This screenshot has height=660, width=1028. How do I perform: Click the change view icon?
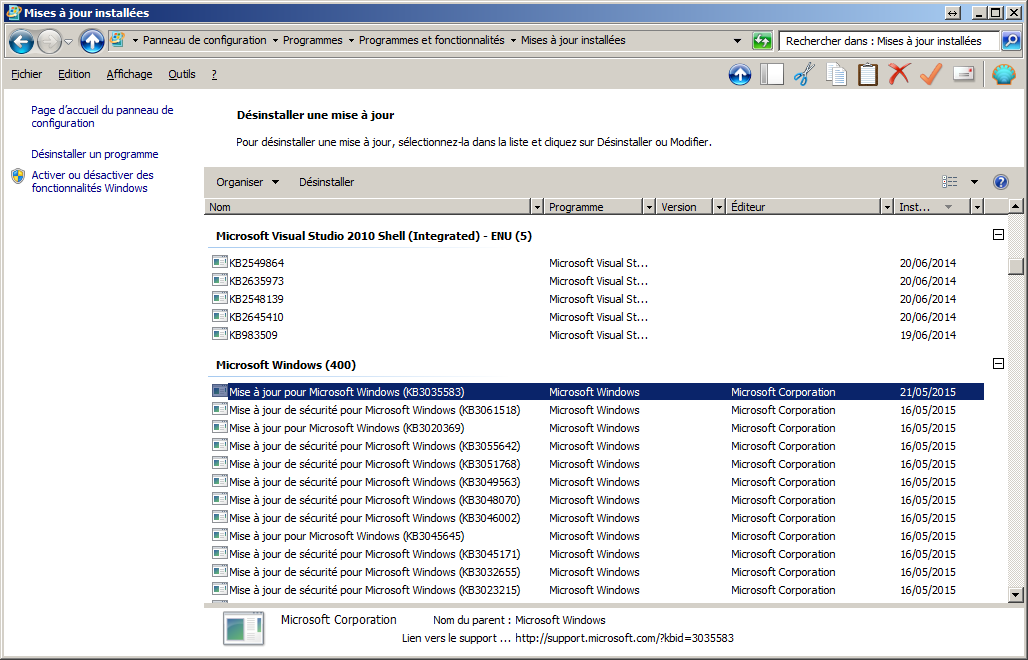tap(949, 182)
